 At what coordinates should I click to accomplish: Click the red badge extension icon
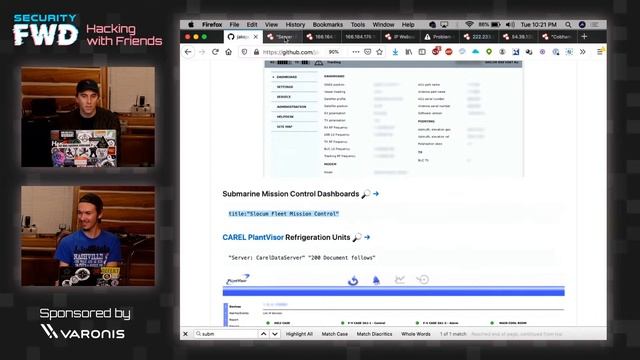(x=436, y=51)
